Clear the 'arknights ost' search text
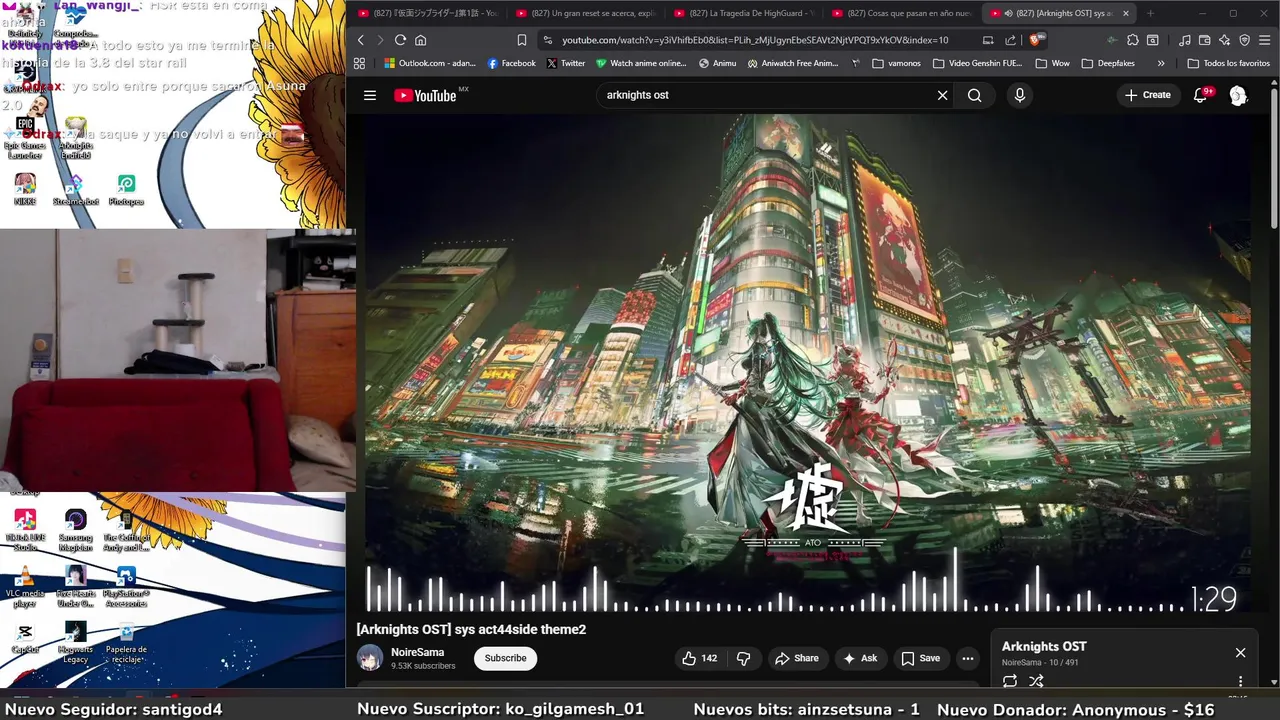The width and height of the screenshot is (1280, 720). 942,95
